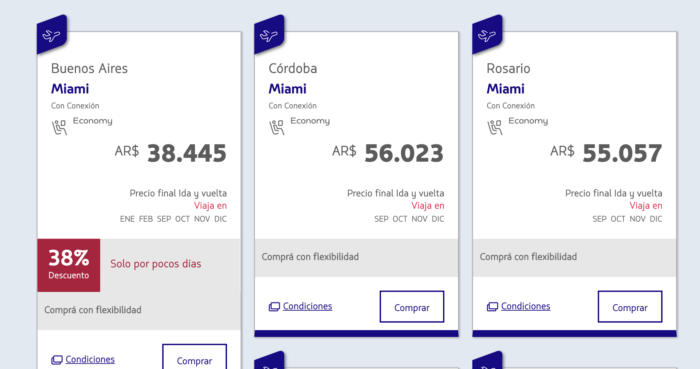Click the AR$ 38.445 price
700x369 pixels.
point(171,153)
